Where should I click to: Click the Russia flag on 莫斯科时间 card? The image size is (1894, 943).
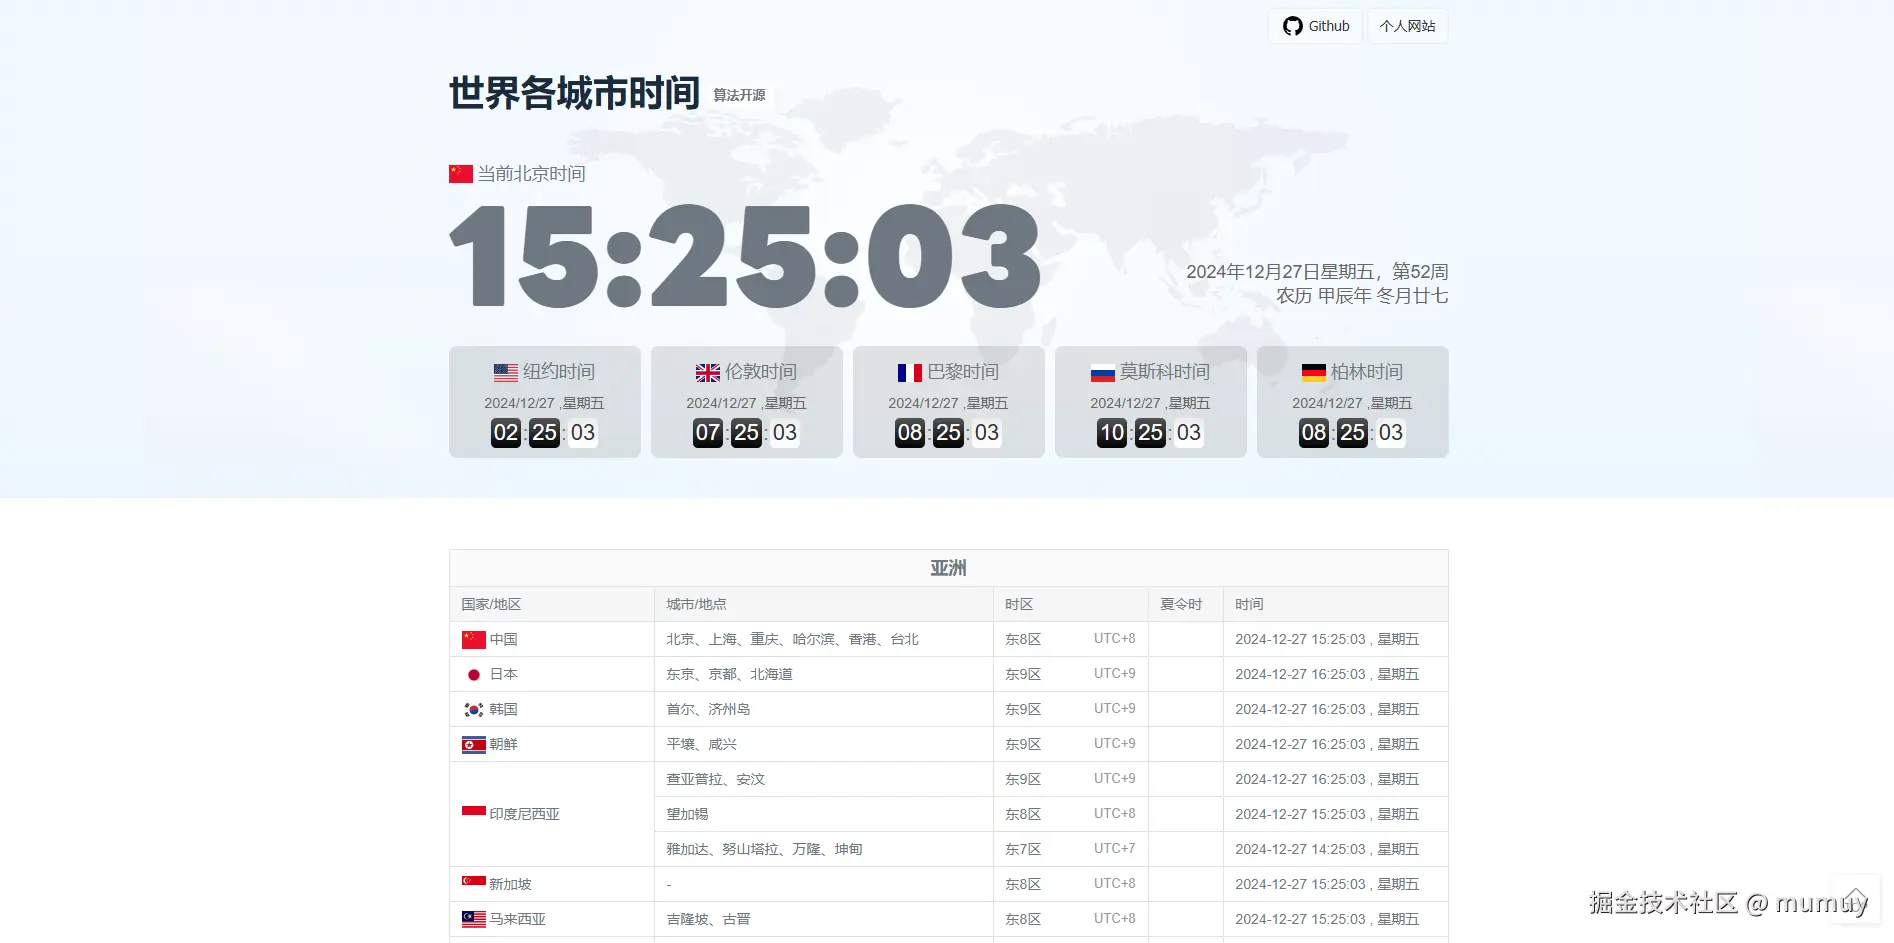tap(1102, 371)
